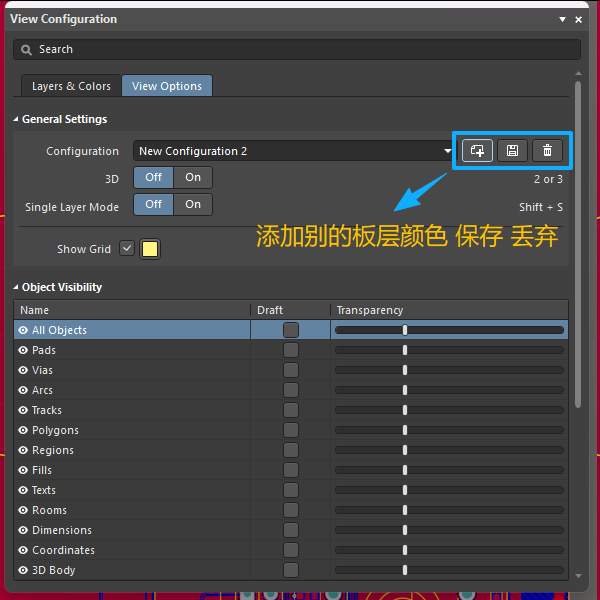Image resolution: width=600 pixels, height=600 pixels.
Task: Toggle Regions visibility eye
Action: [23, 450]
